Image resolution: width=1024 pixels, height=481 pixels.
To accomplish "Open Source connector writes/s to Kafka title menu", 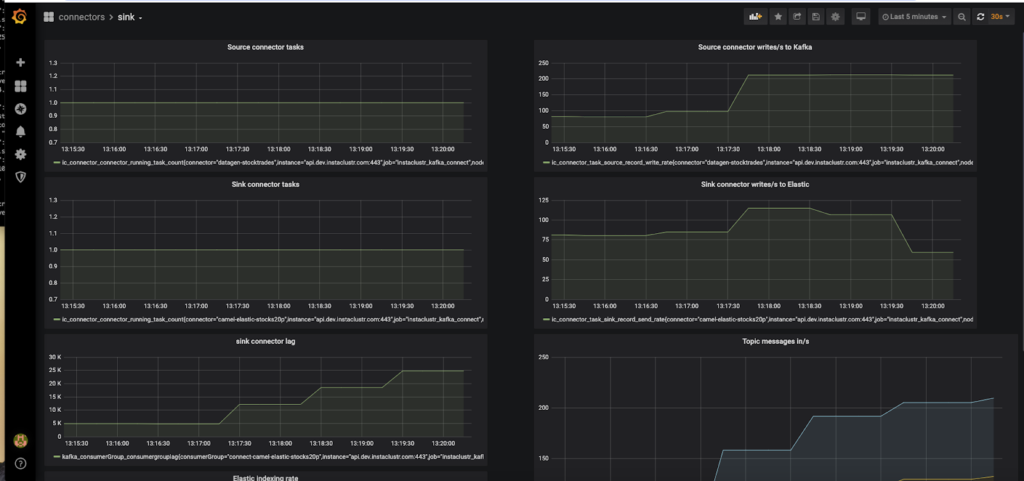I will pyautogui.click(x=755, y=47).
